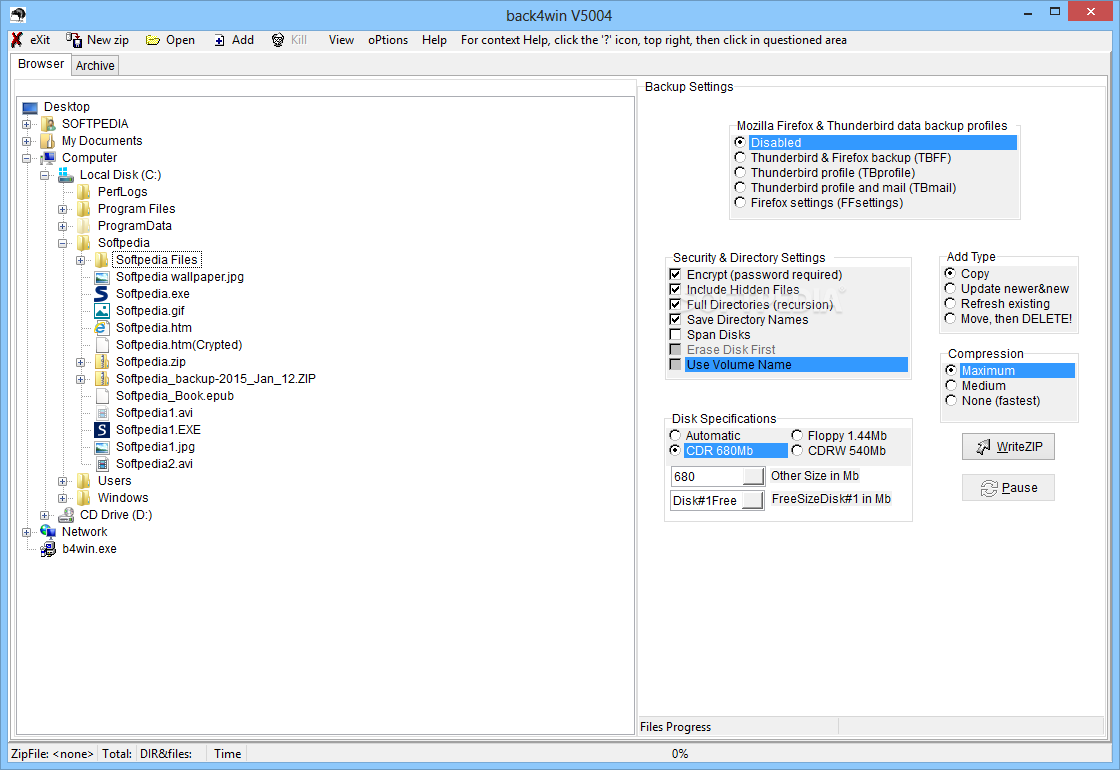Screen dimensions: 1120x770
Task: Select Softpedia_backup-2015_Jan_12.ZIP in tree
Action: 216,379
